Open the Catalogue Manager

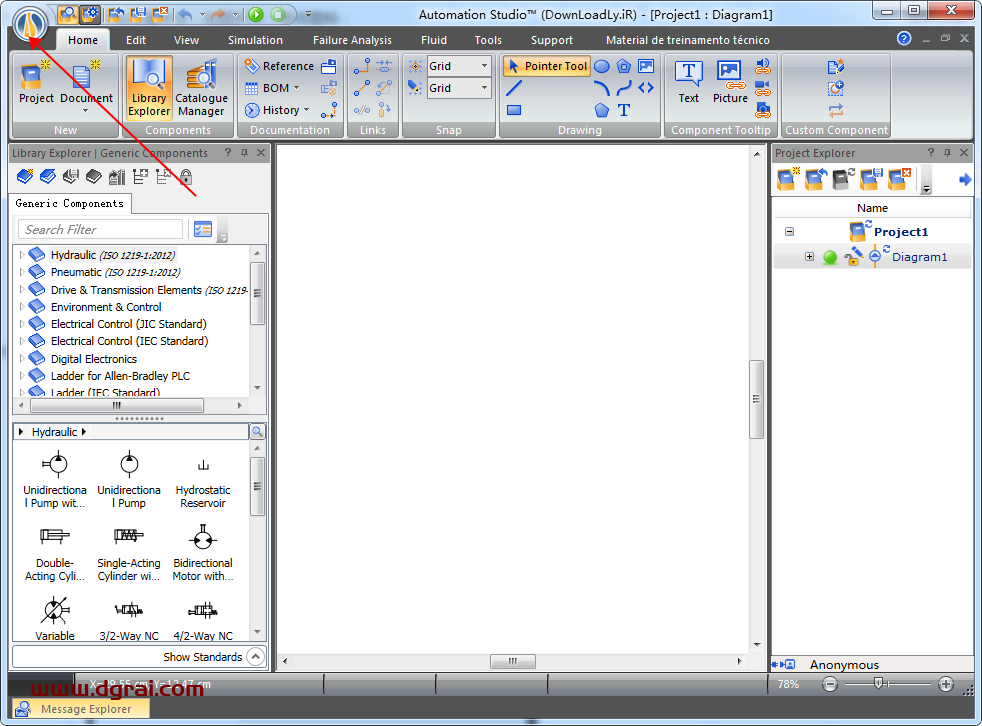point(201,87)
